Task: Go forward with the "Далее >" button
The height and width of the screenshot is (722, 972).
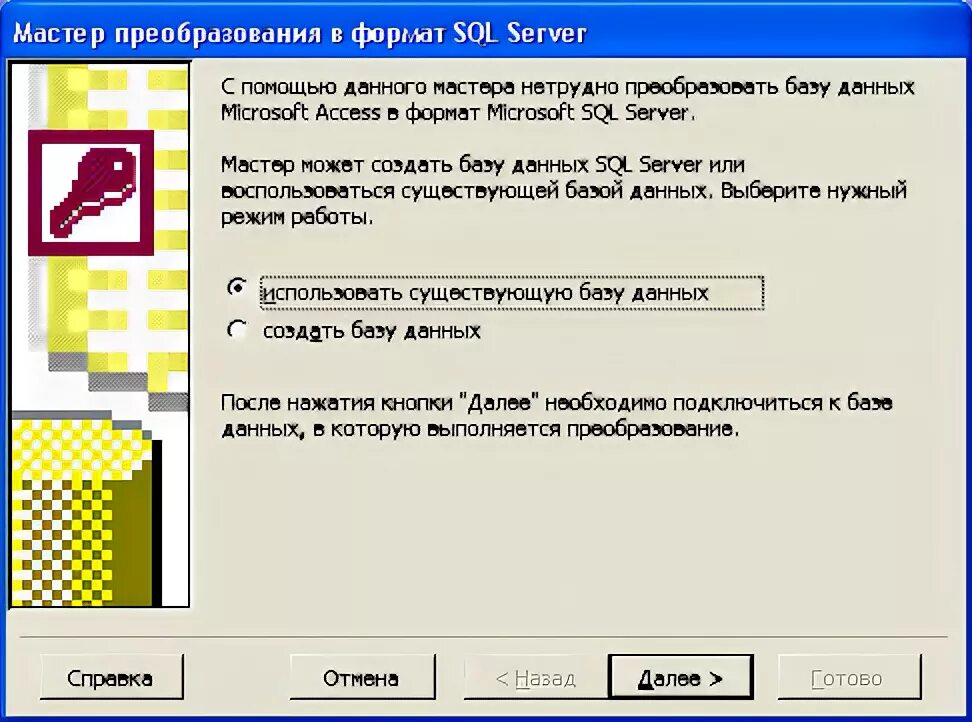Action: pos(681,677)
